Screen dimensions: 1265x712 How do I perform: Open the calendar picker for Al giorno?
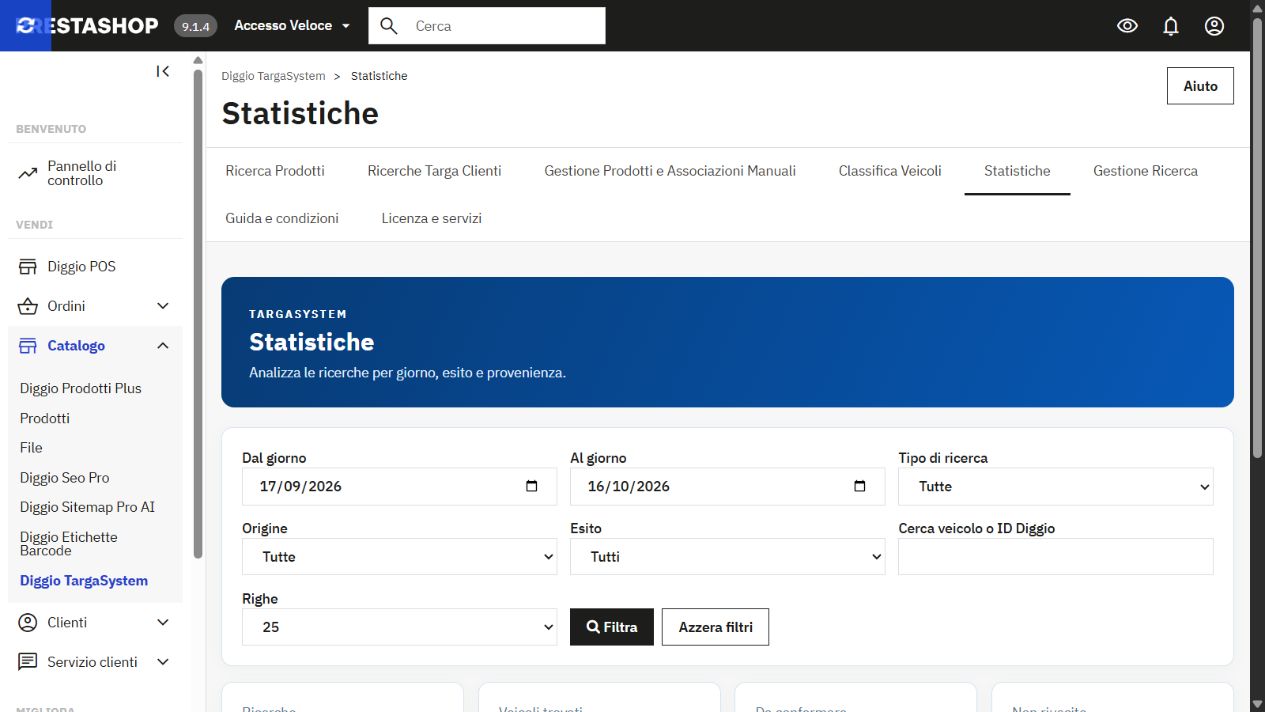tap(860, 487)
